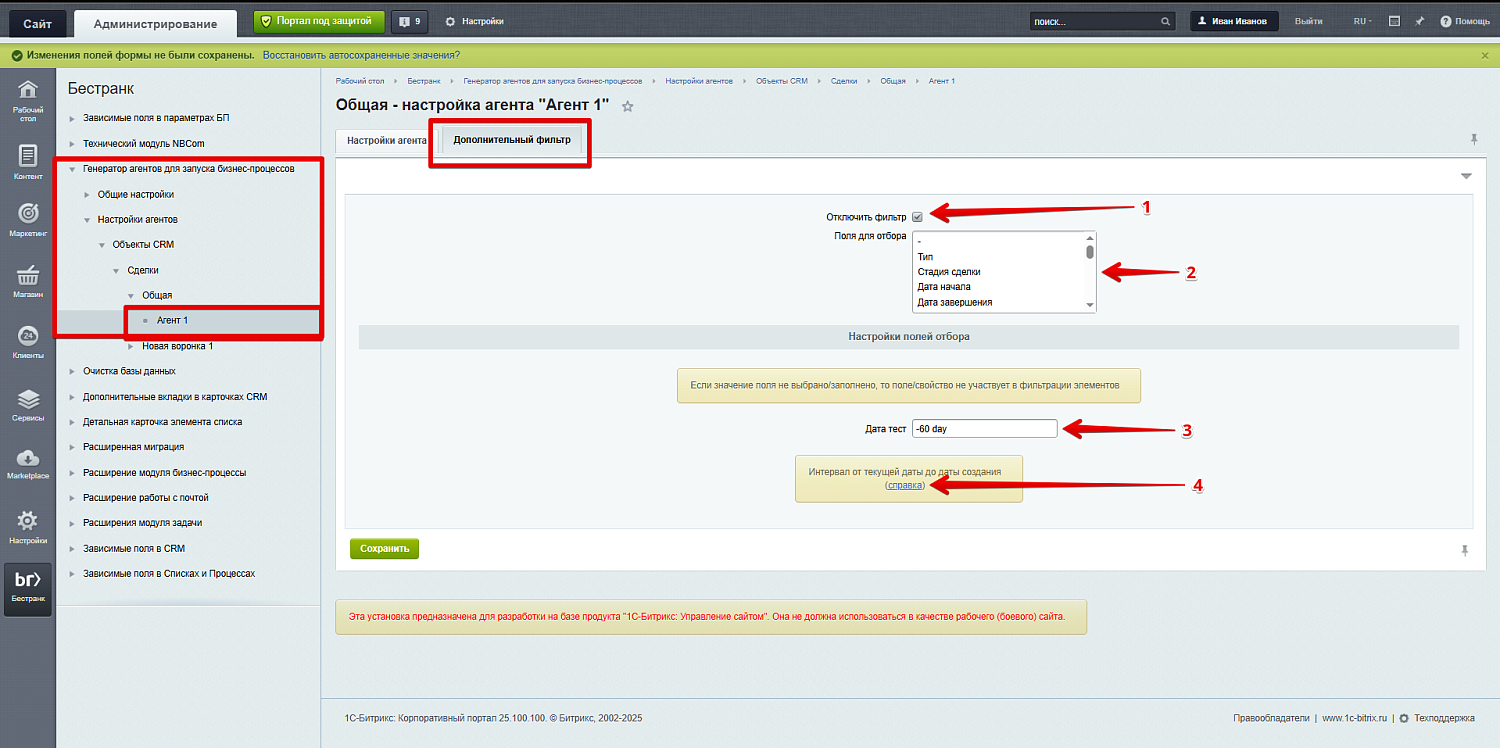This screenshot has width=1500, height=748.
Task: Switch to the Настройки агента tab
Action: click(x=387, y=141)
